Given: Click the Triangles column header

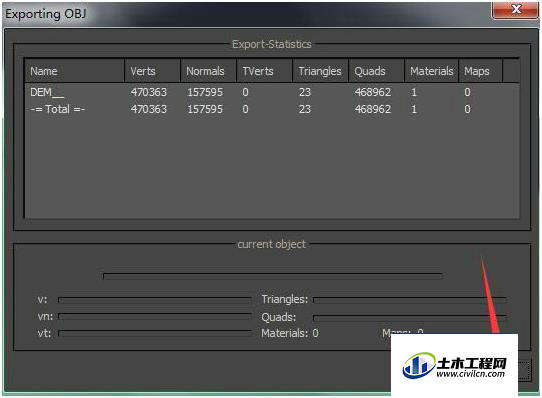Looking at the screenshot, I should [x=320, y=71].
